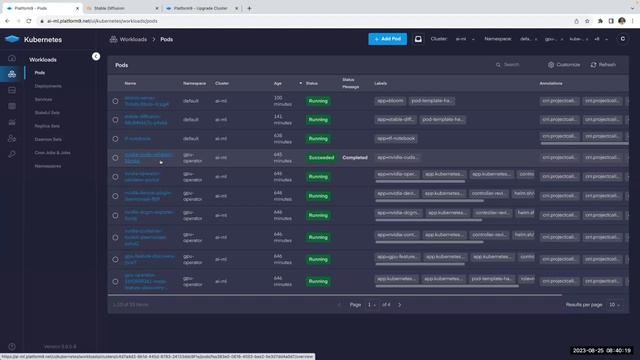Change results per page dropdown

click(614, 304)
